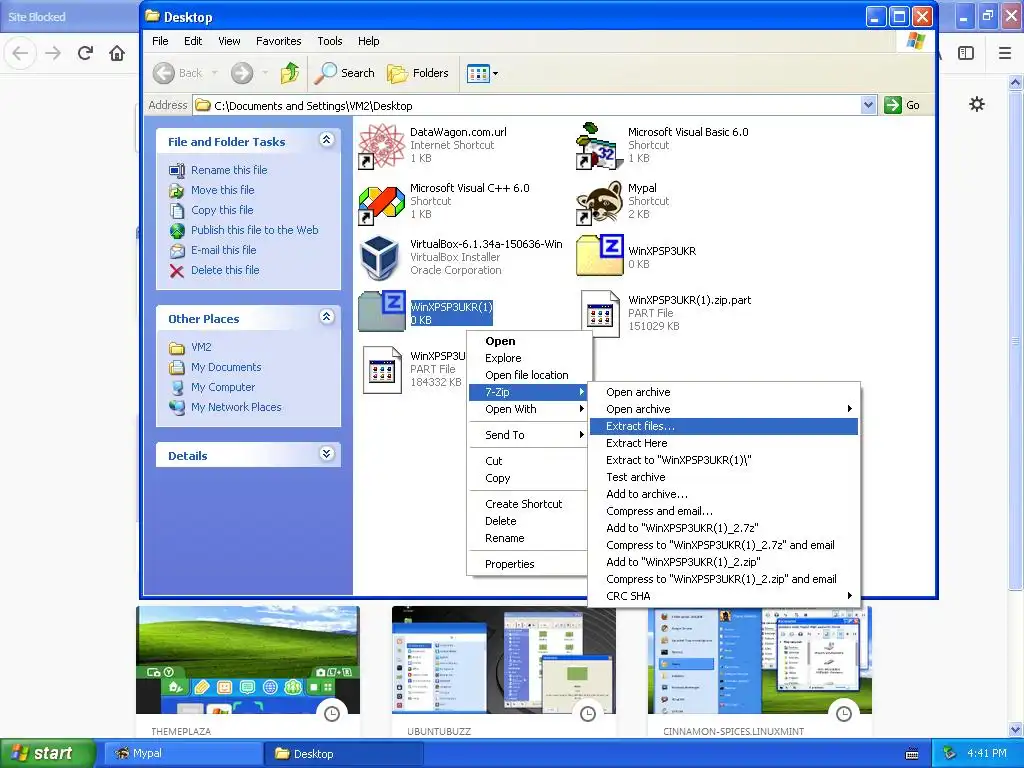Click Publish this file to the Web
This screenshot has height=768, width=1024.
pos(255,231)
